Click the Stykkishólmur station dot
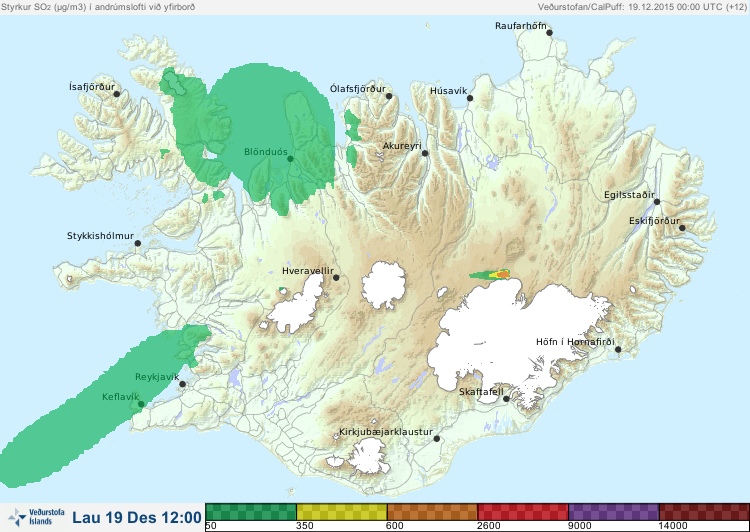Image resolution: width=750 pixels, height=532 pixels. coord(138,244)
